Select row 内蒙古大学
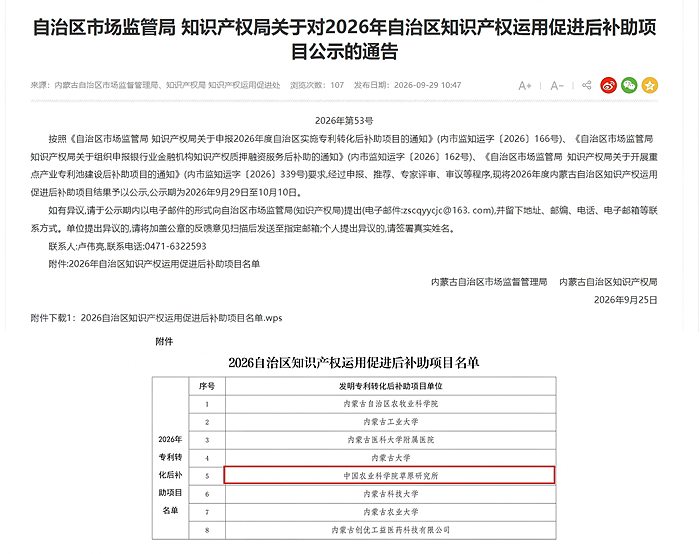Image resolution: width=700 pixels, height=554 pixels. (x=391, y=458)
